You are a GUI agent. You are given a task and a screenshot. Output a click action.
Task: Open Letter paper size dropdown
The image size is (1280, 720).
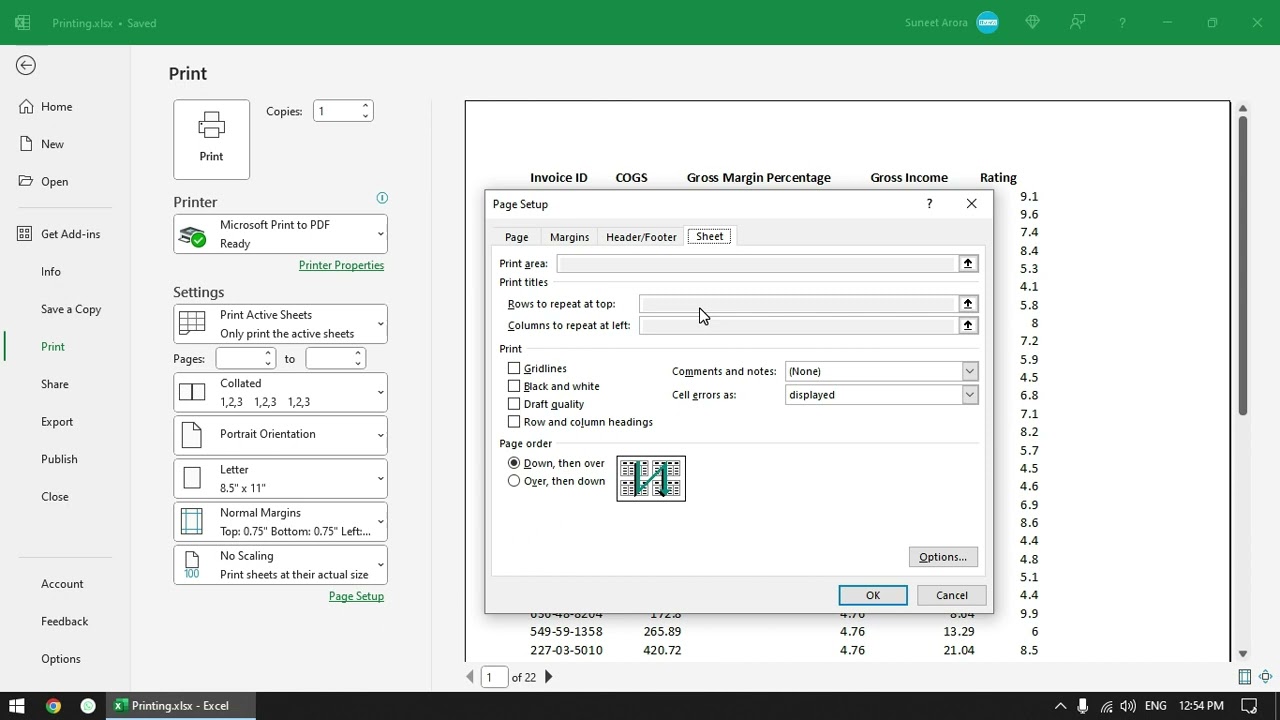[280, 478]
